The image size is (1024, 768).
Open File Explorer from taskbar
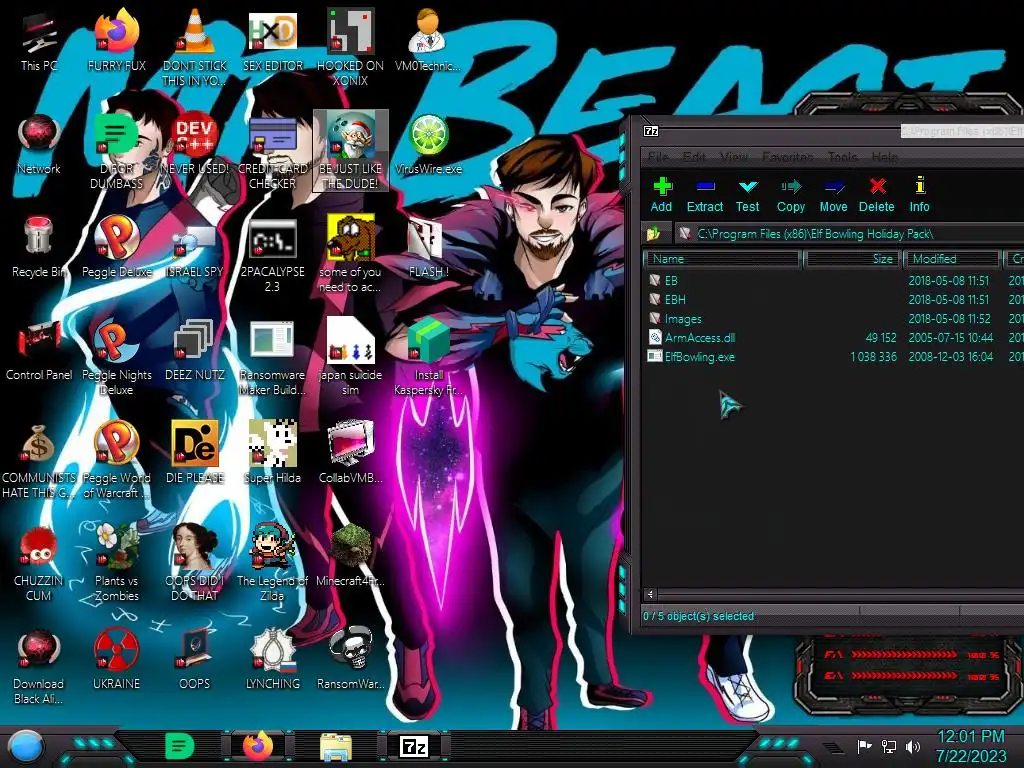pos(336,746)
